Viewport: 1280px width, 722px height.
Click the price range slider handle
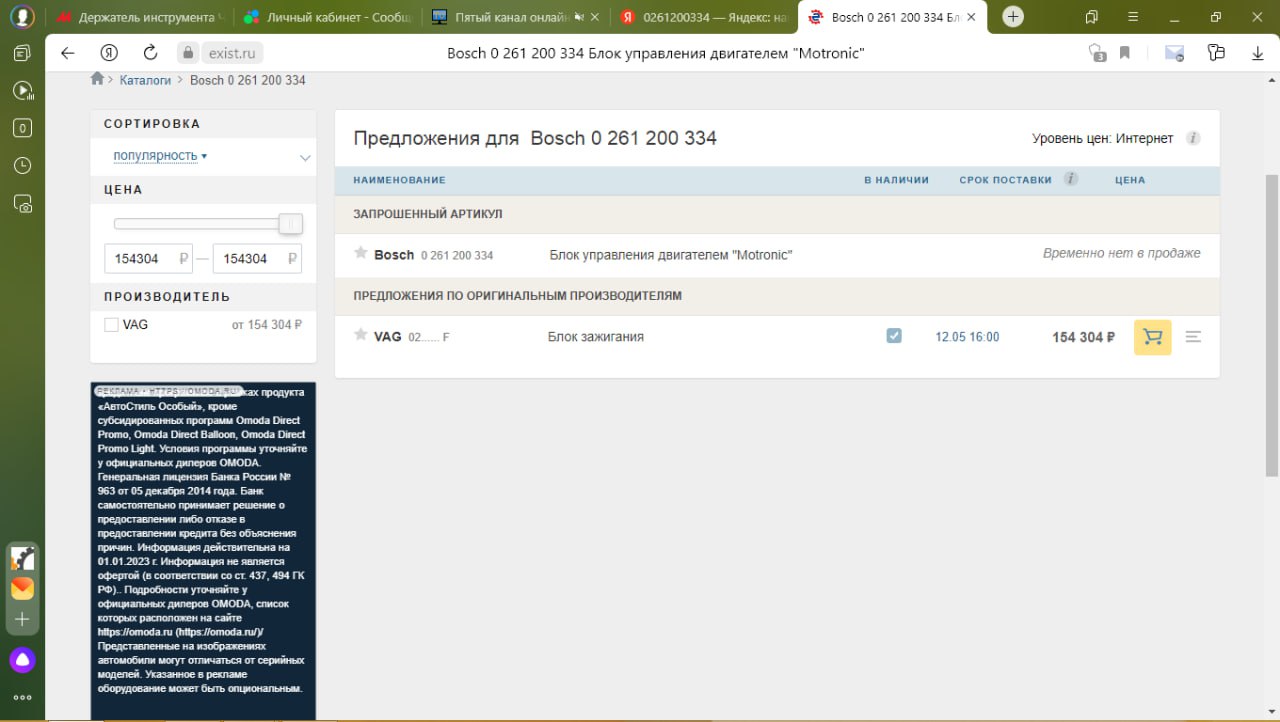point(290,224)
